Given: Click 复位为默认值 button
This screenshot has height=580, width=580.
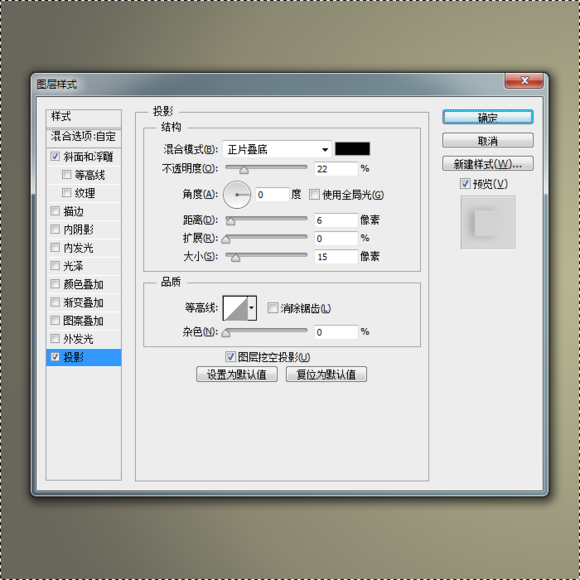Looking at the screenshot, I should tap(326, 374).
